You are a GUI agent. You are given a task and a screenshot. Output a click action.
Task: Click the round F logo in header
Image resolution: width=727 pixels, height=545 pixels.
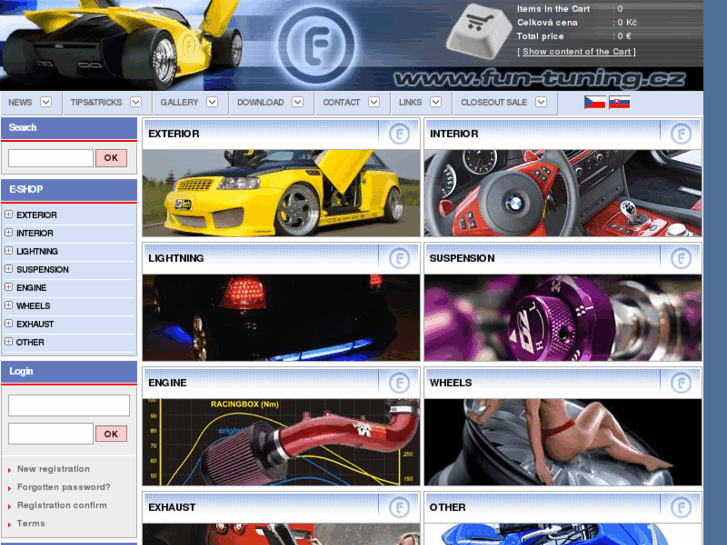click(x=317, y=45)
